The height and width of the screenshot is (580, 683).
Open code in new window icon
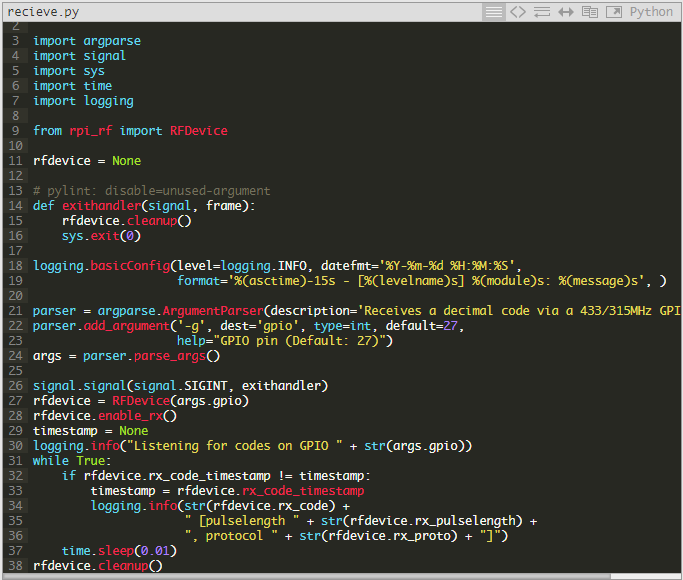[614, 12]
